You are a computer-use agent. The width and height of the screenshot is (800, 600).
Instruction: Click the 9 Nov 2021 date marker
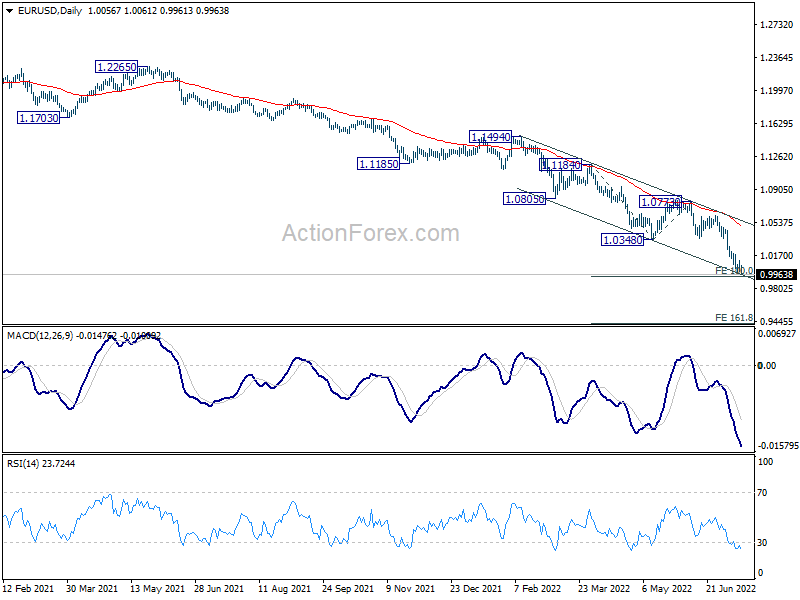click(x=411, y=588)
